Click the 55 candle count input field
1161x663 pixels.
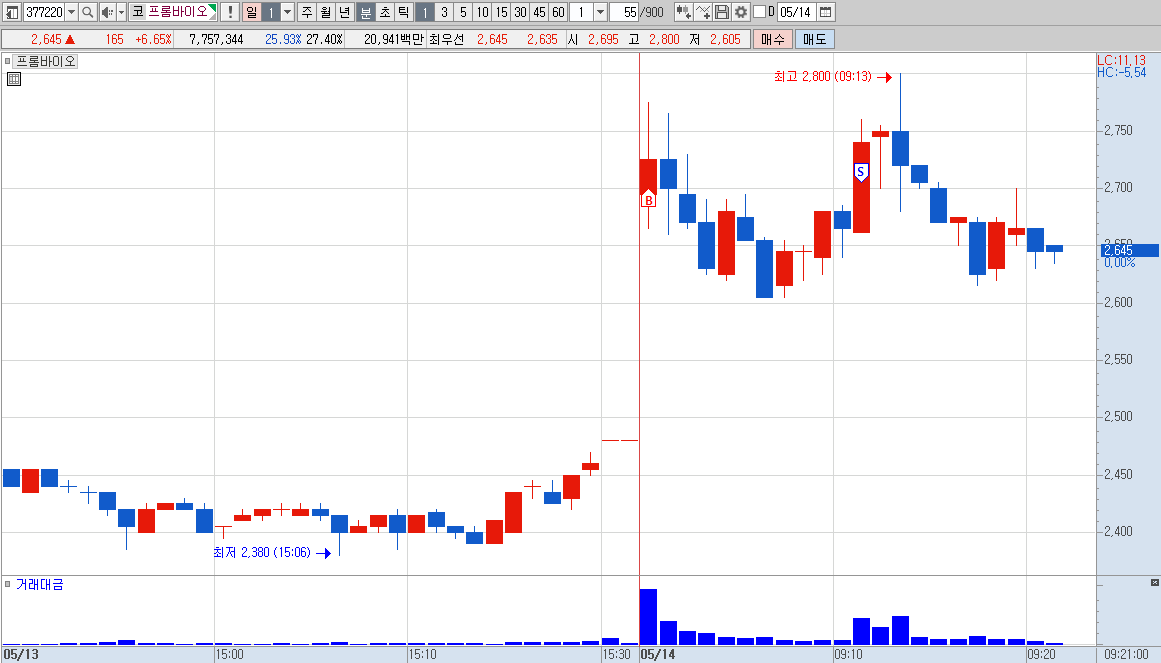tap(624, 12)
